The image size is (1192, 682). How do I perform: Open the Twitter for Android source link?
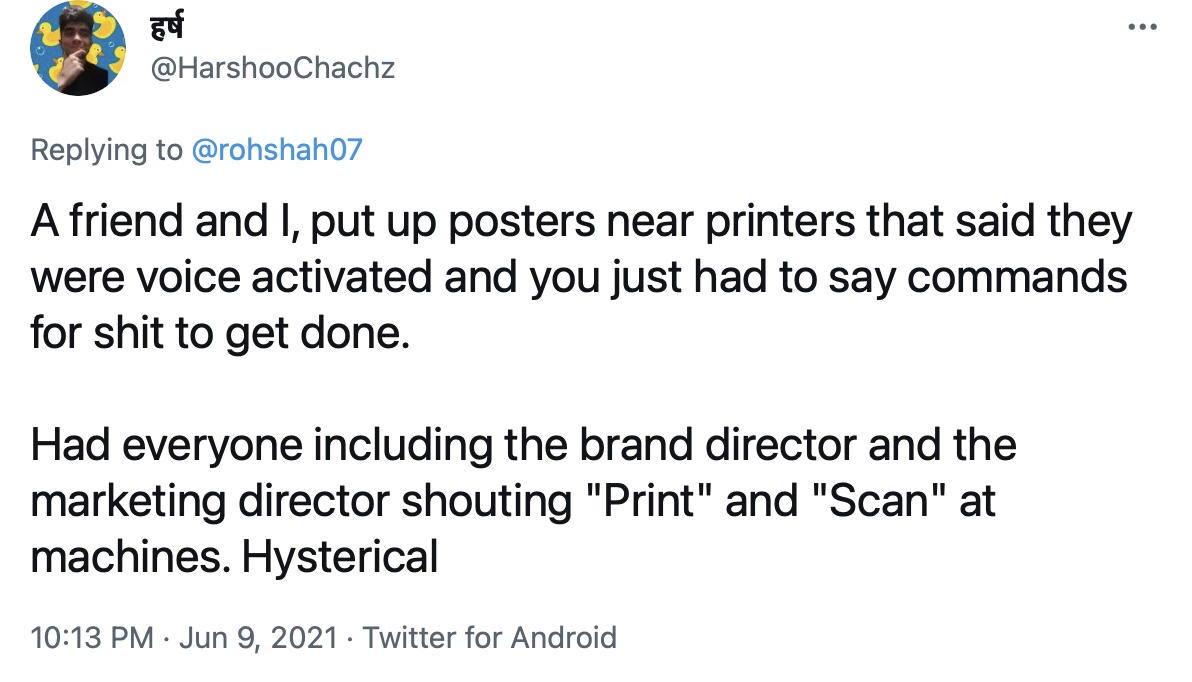coord(490,637)
